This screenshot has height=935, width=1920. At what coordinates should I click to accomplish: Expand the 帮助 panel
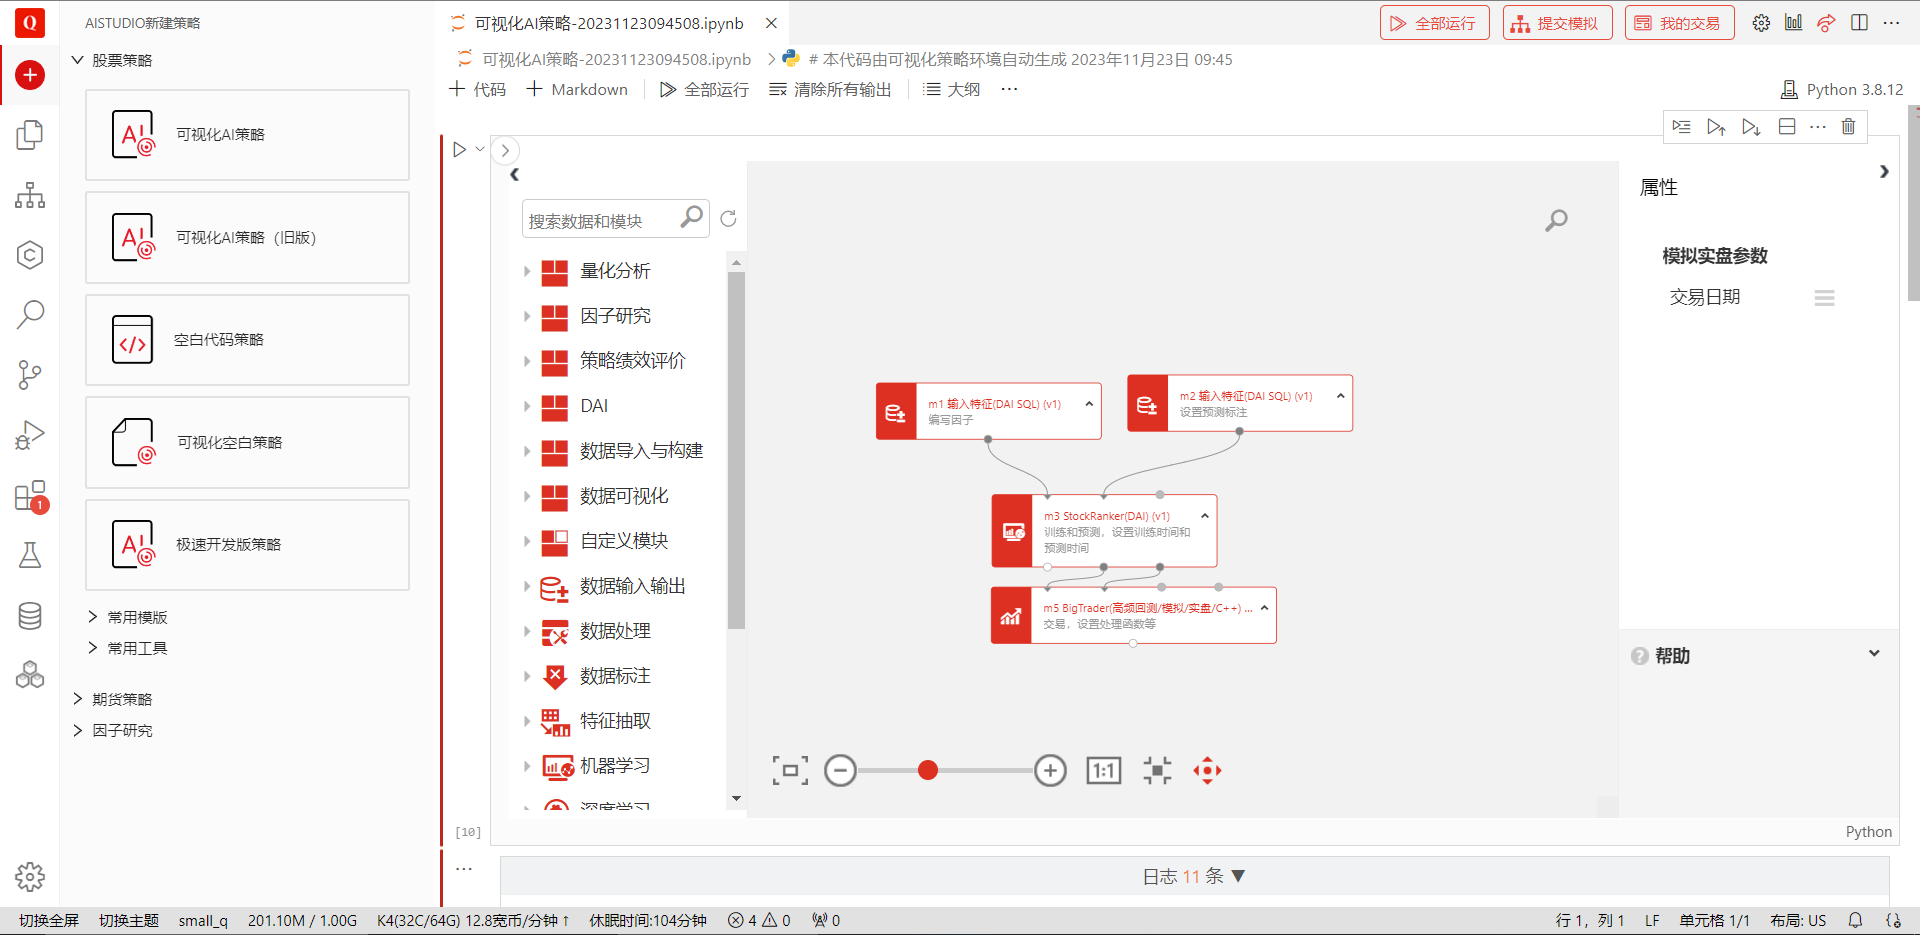(x=1873, y=654)
